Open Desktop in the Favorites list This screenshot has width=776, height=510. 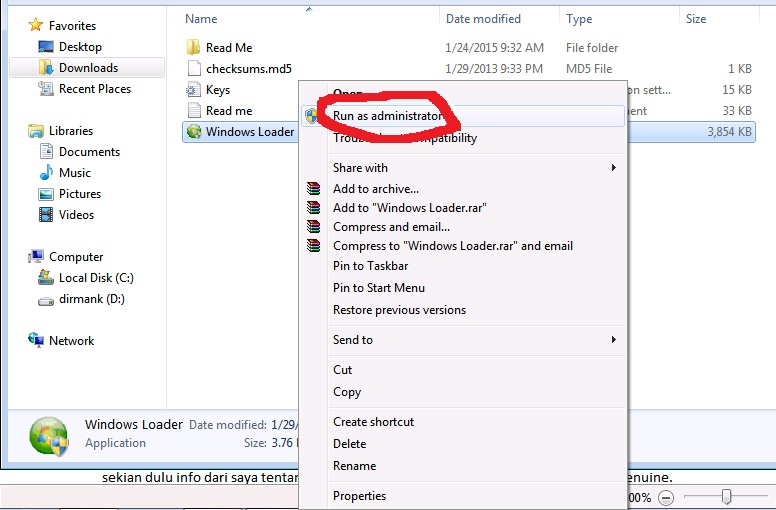click(x=80, y=46)
